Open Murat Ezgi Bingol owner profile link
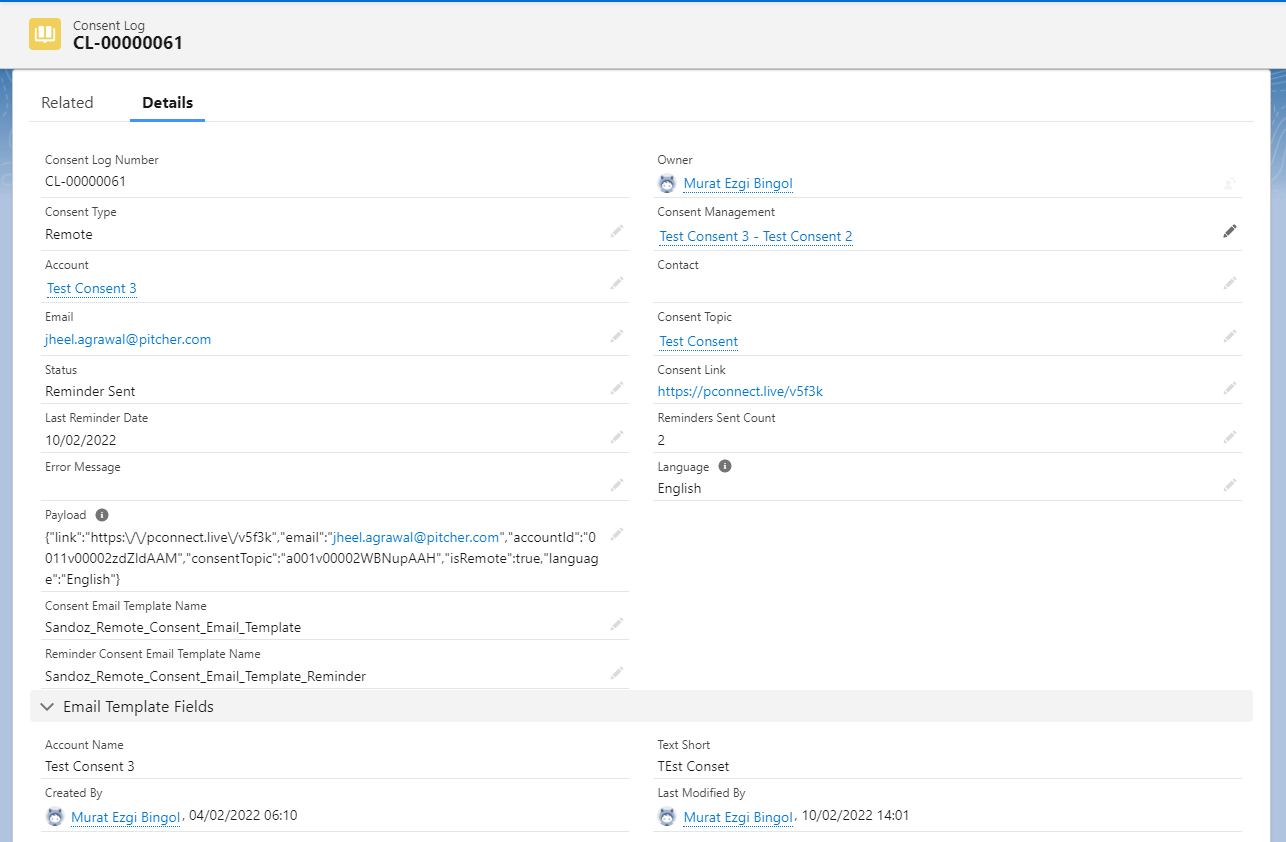This screenshot has height=842, width=1286. coord(737,183)
